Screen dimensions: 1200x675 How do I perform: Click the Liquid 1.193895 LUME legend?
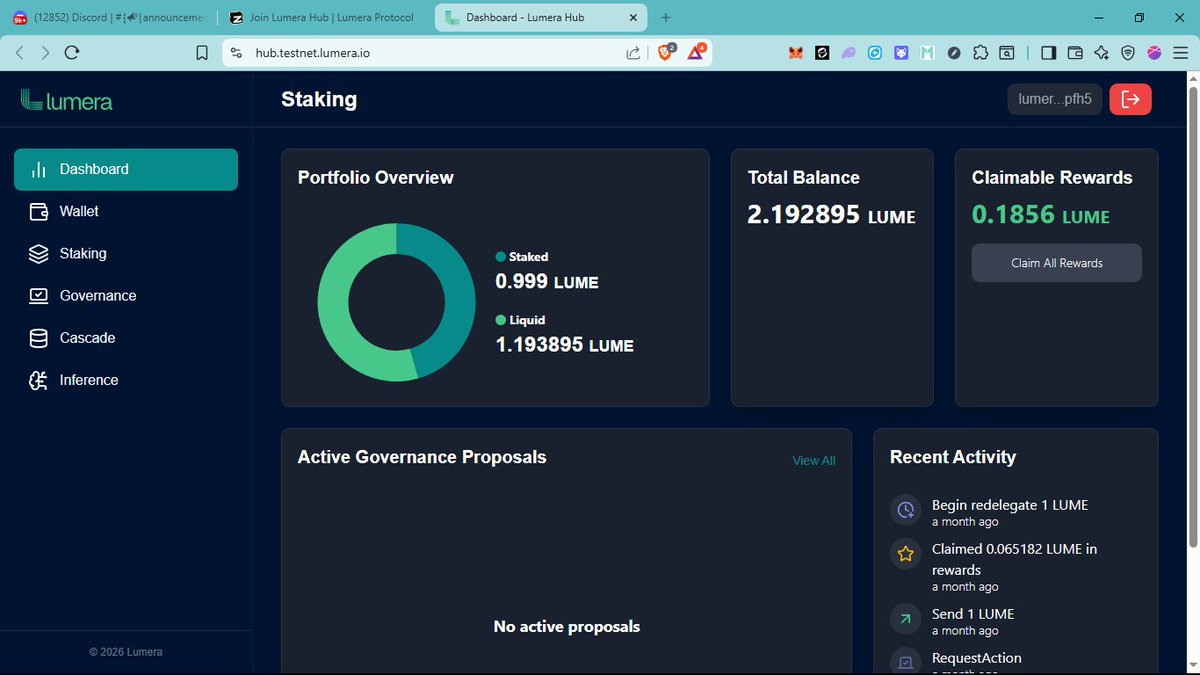point(565,334)
